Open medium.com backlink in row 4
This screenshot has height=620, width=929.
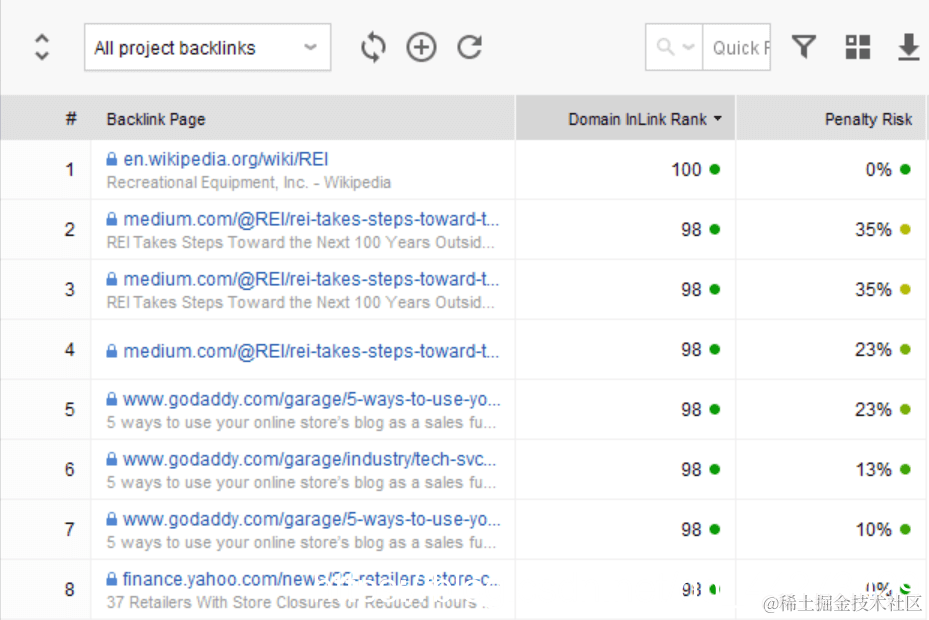[x=311, y=351]
